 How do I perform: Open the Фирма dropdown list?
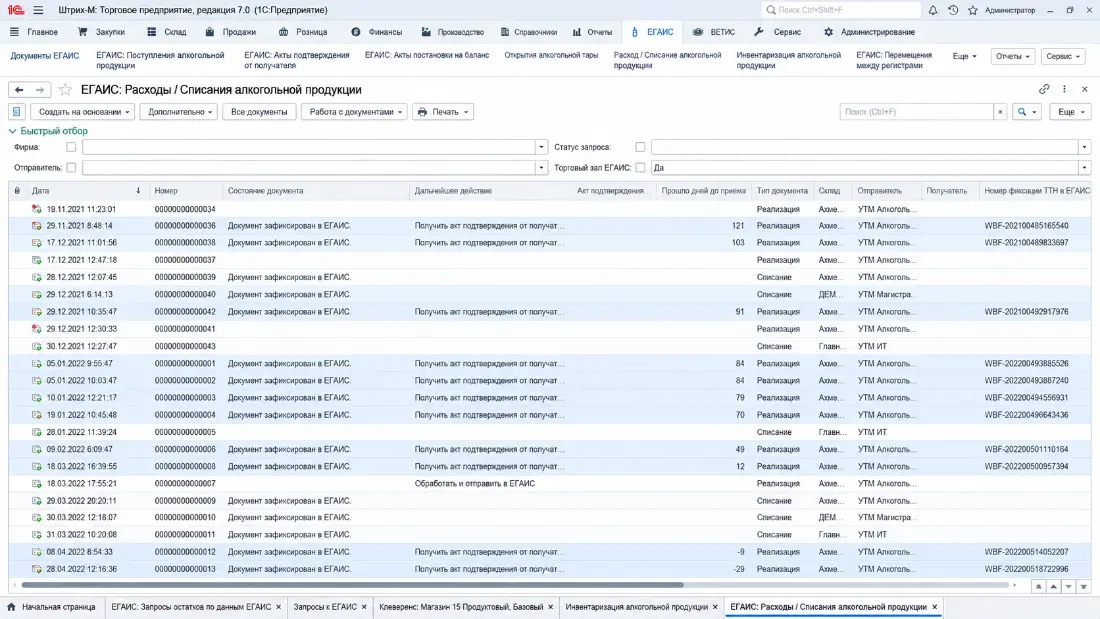pos(541,147)
